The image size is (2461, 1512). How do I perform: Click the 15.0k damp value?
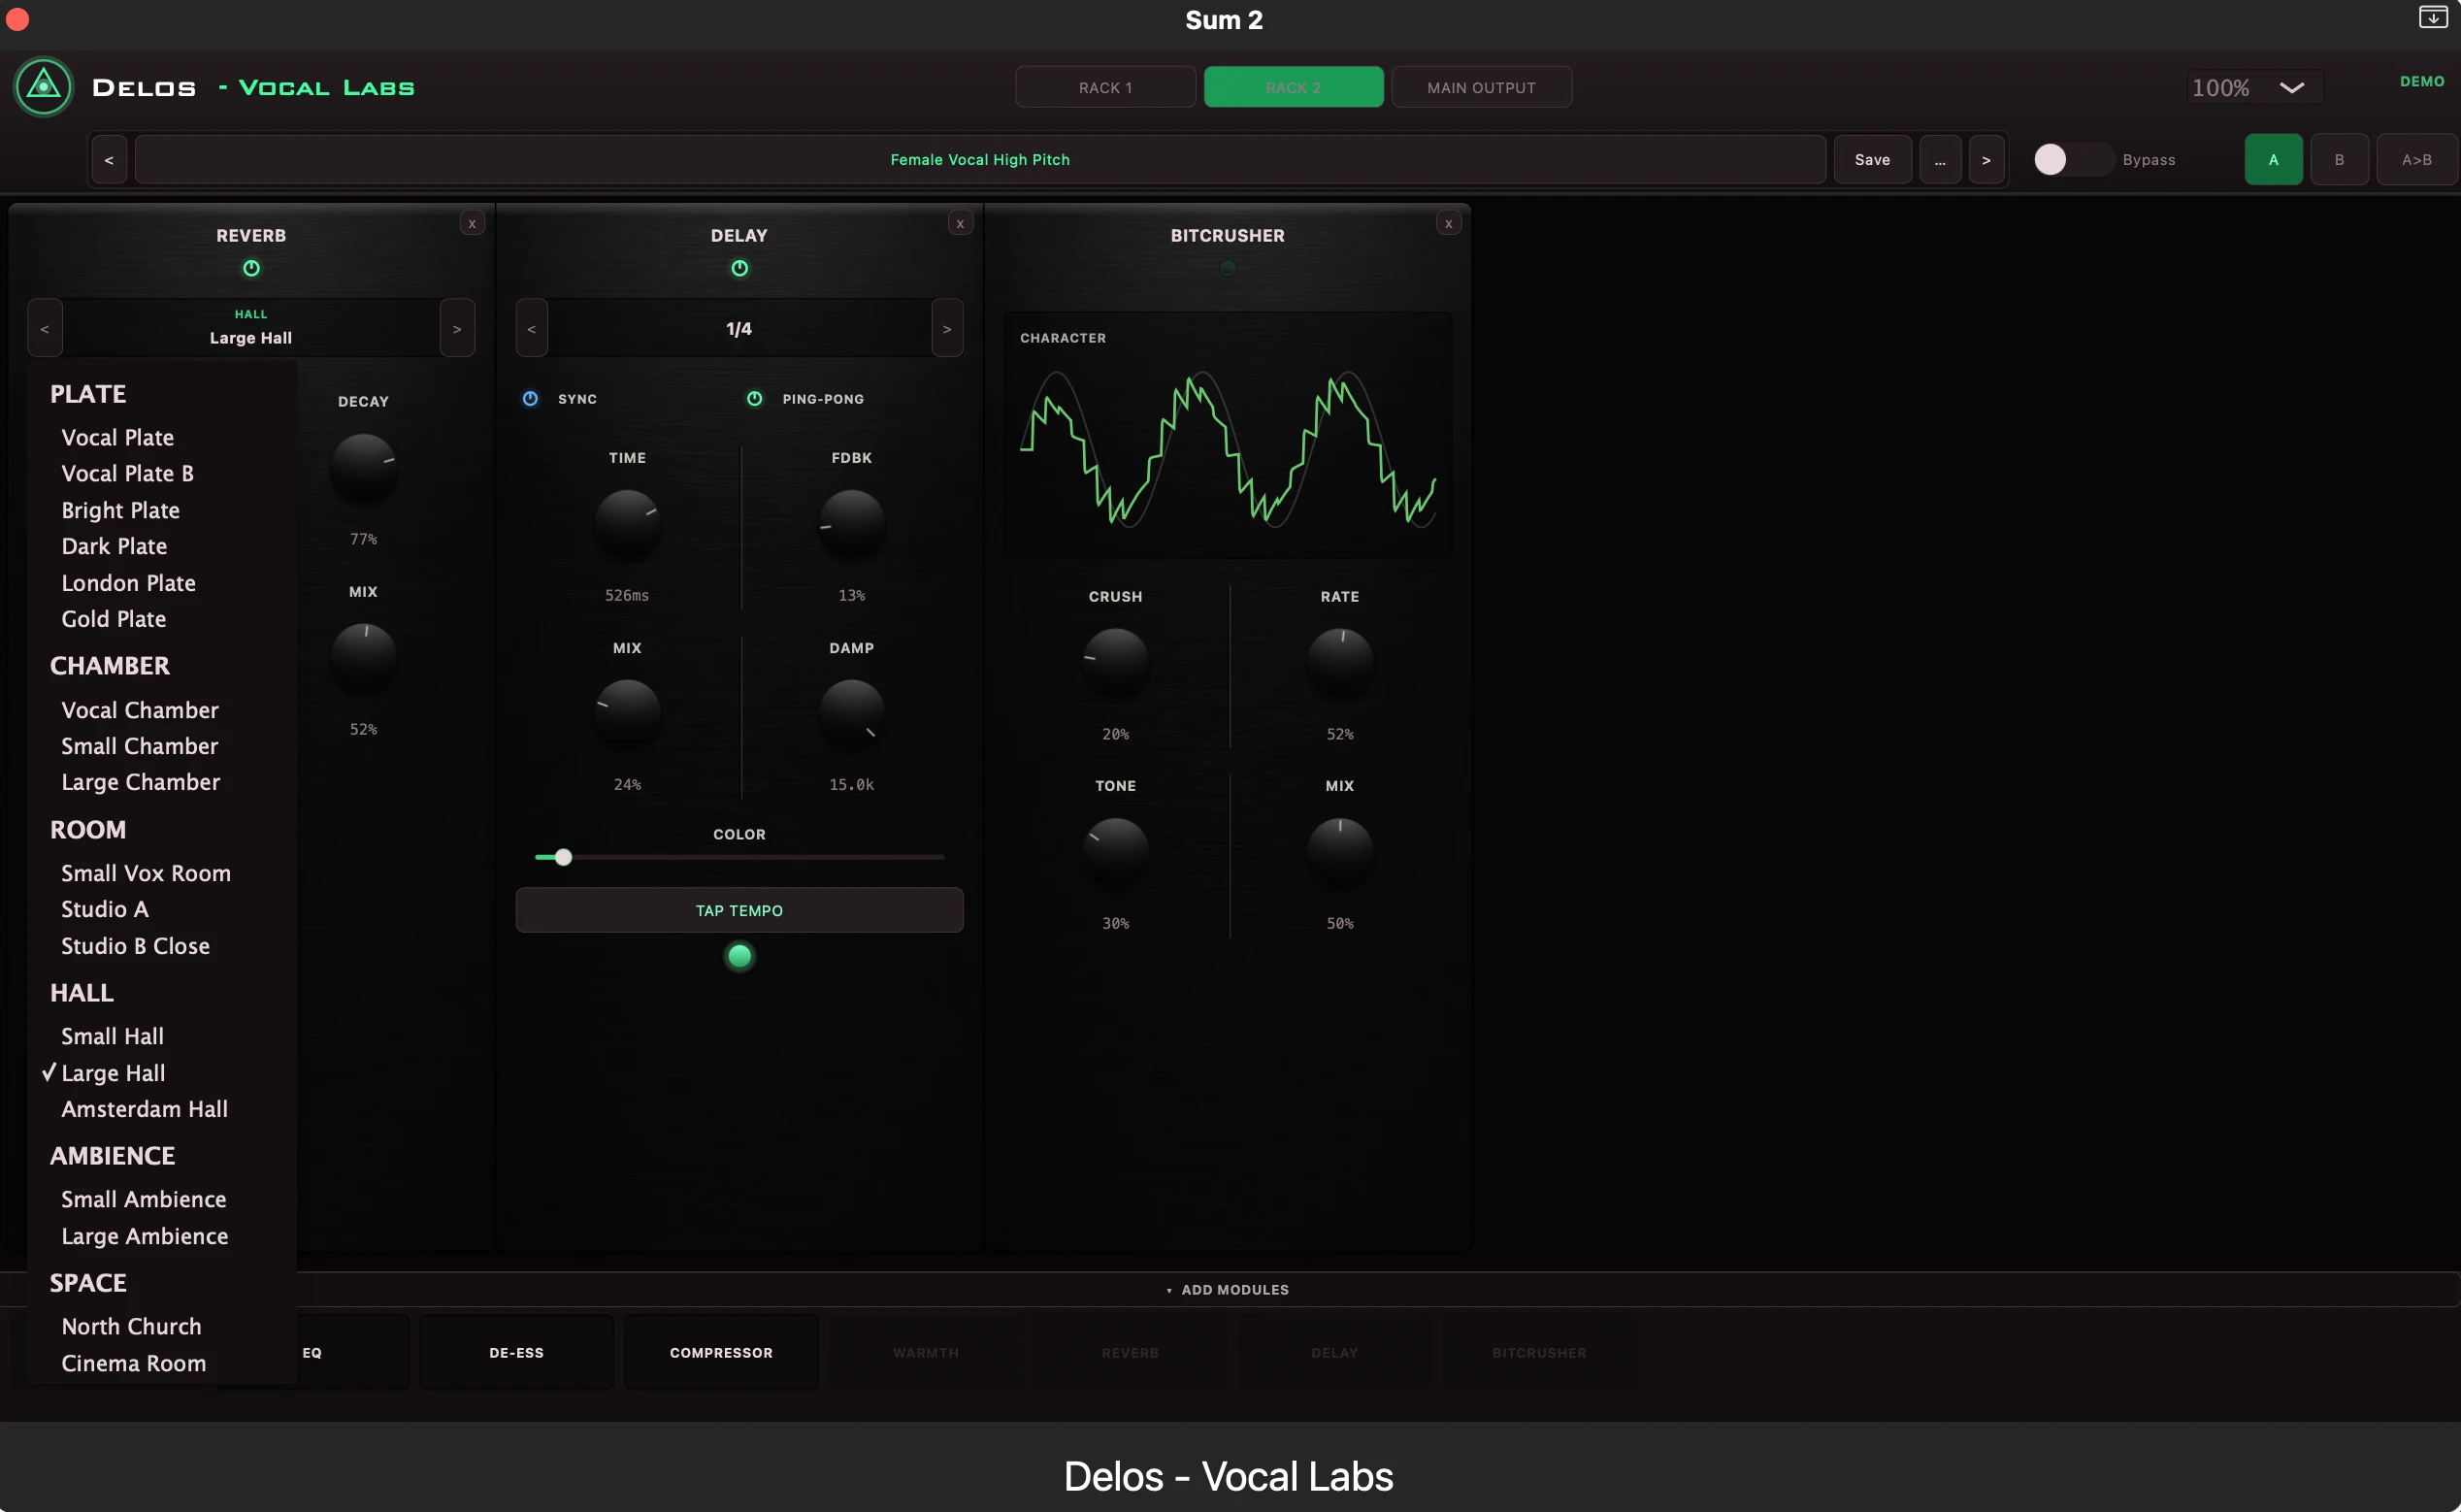[851, 785]
